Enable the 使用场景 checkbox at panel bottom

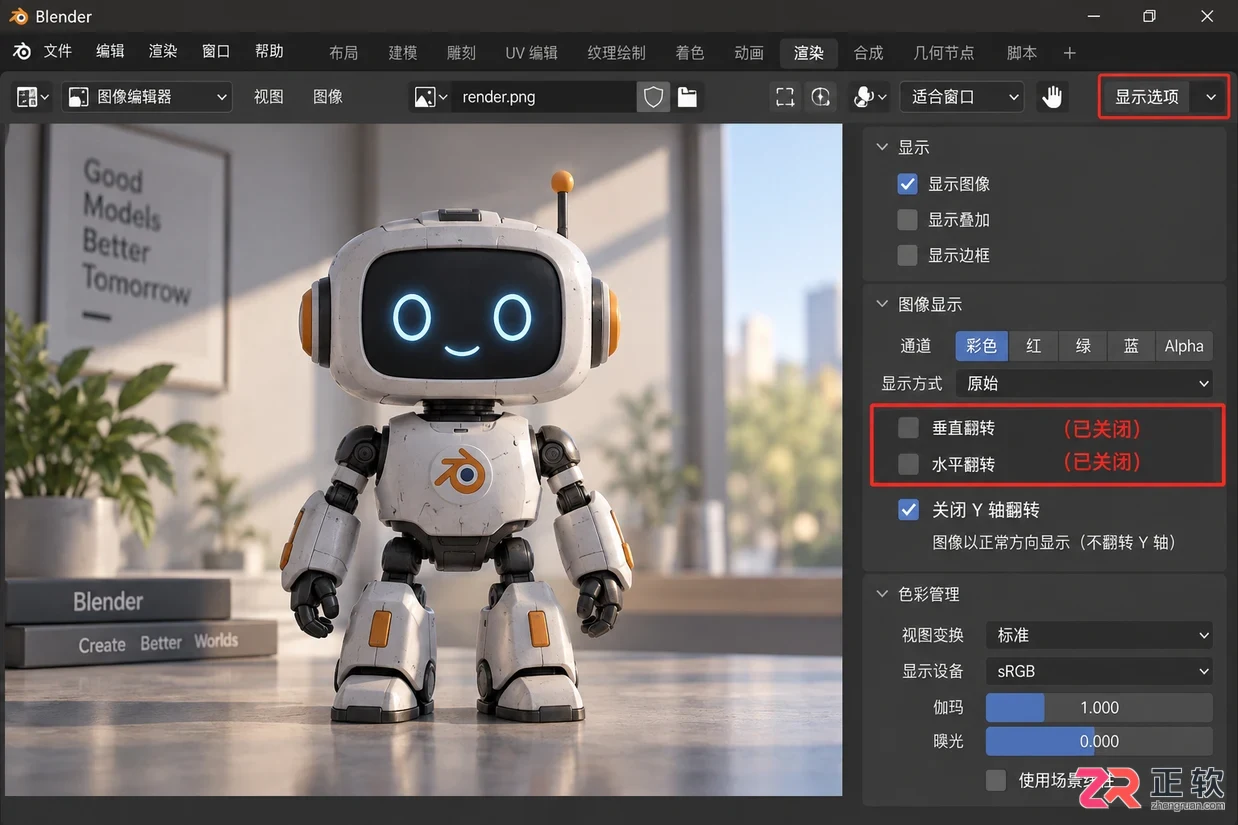pyautogui.click(x=996, y=780)
